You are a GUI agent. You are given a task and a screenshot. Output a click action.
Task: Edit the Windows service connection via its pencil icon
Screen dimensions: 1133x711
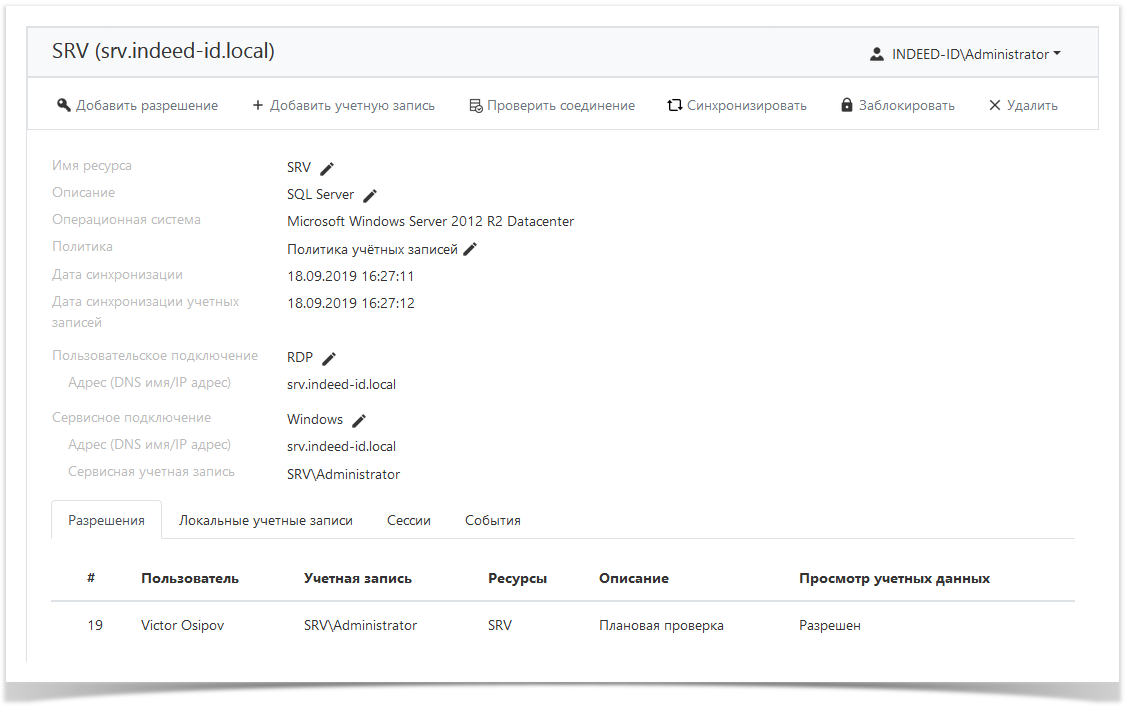(x=359, y=419)
